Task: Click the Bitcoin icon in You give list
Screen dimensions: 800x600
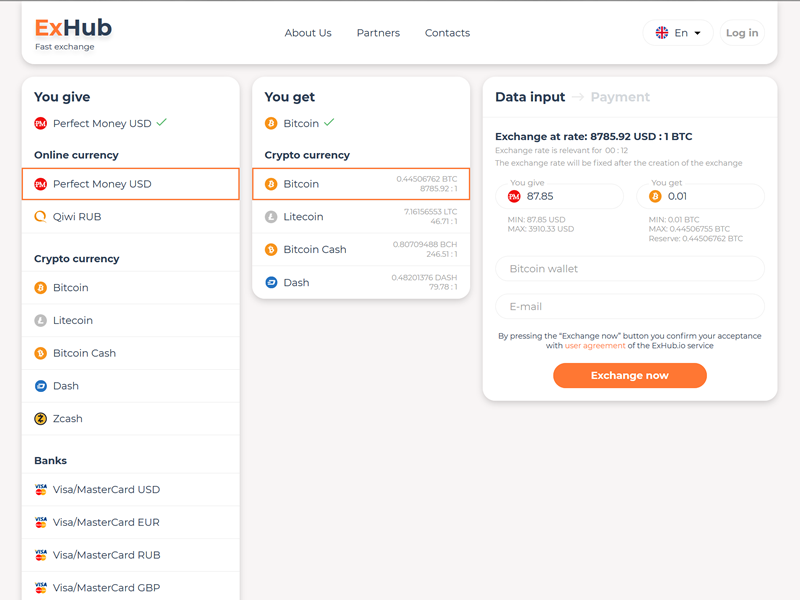Action: coord(40,288)
